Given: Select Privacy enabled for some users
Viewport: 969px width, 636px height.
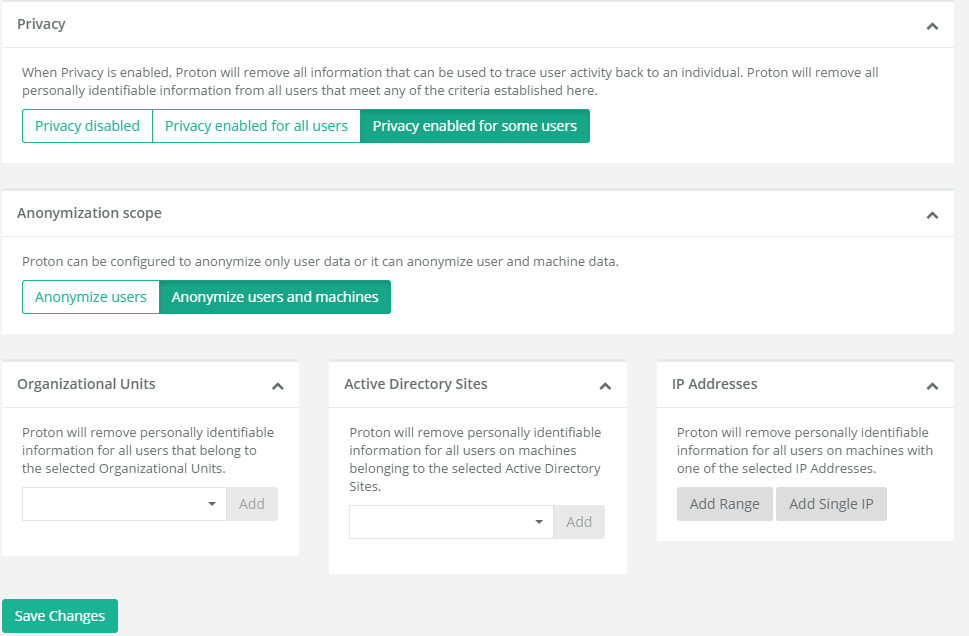Looking at the screenshot, I should pyautogui.click(x=474, y=126).
